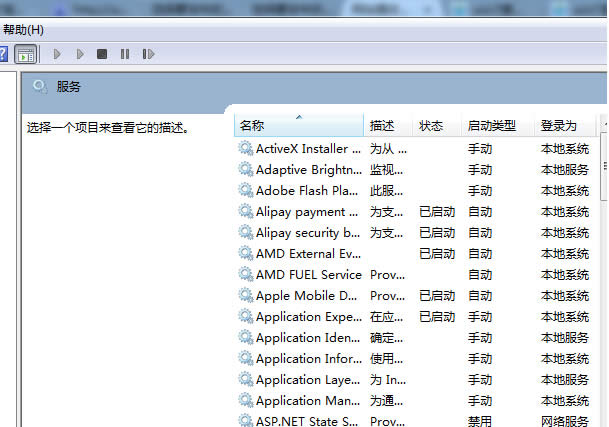Viewport: 609px width, 427px height.
Task: Click the Stop Service square toolbar icon
Action: [x=102, y=54]
